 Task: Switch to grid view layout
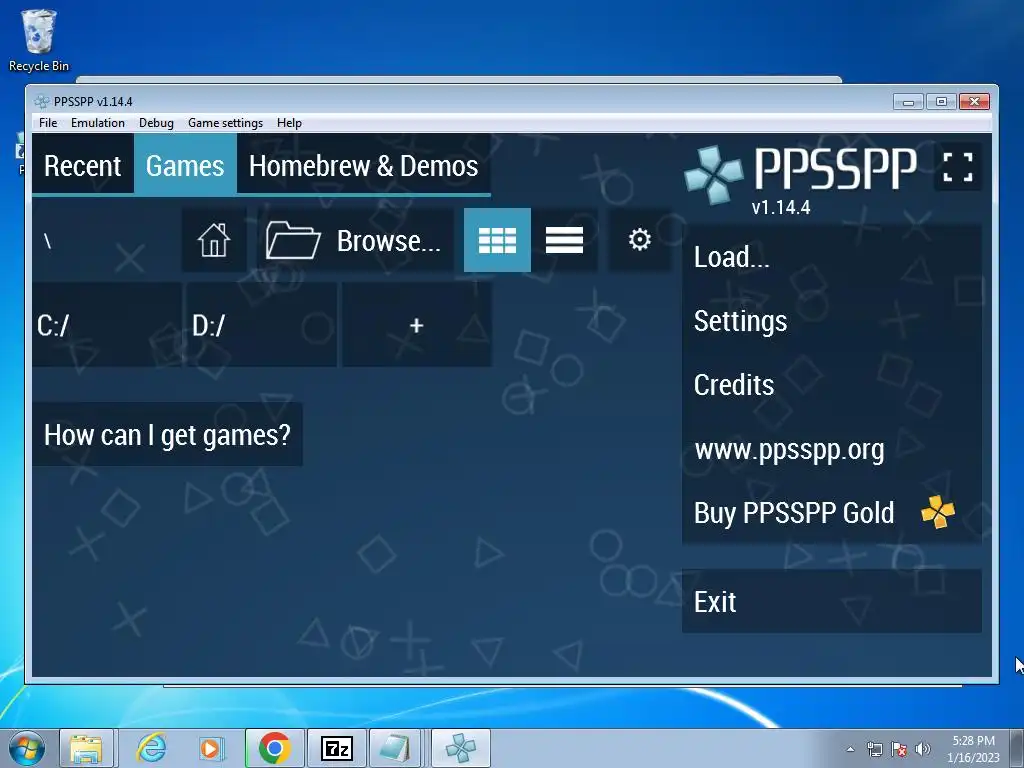click(x=497, y=240)
